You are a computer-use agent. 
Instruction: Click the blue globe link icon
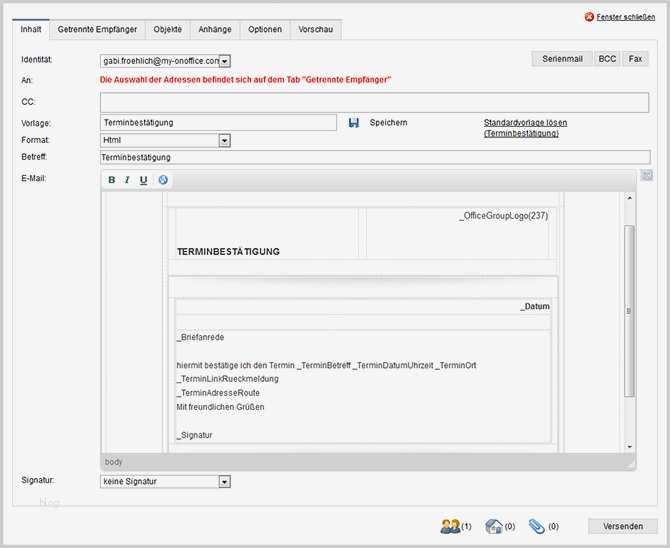pos(163,180)
